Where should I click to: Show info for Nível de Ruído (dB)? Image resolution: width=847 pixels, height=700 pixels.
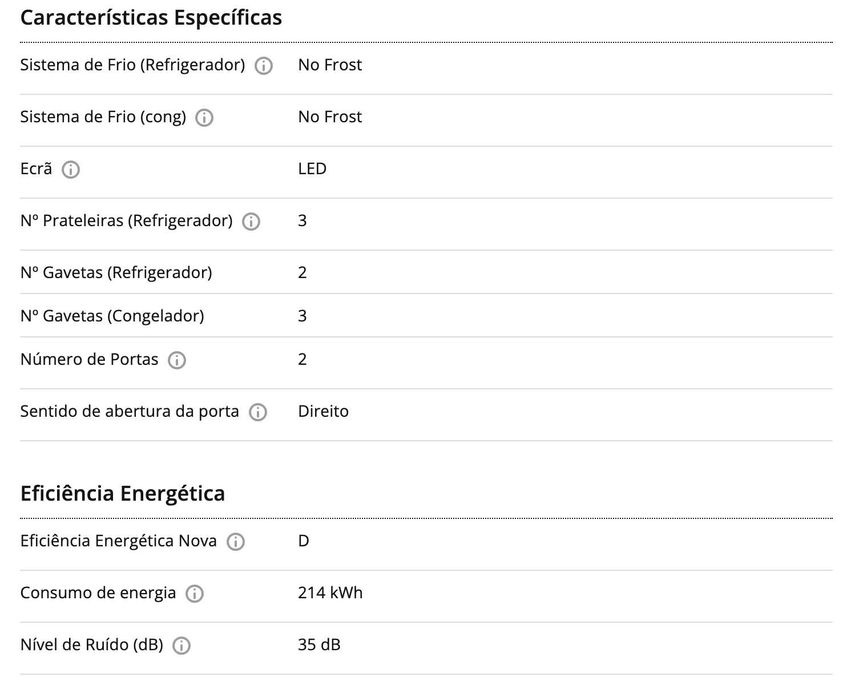182,646
